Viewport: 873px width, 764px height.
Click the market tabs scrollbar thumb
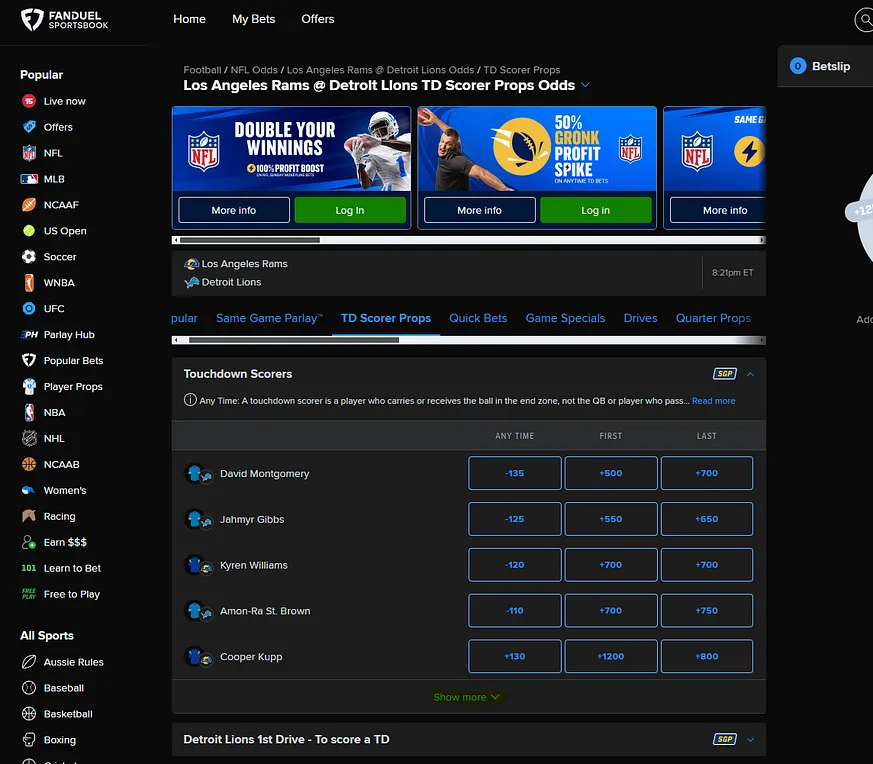click(294, 340)
